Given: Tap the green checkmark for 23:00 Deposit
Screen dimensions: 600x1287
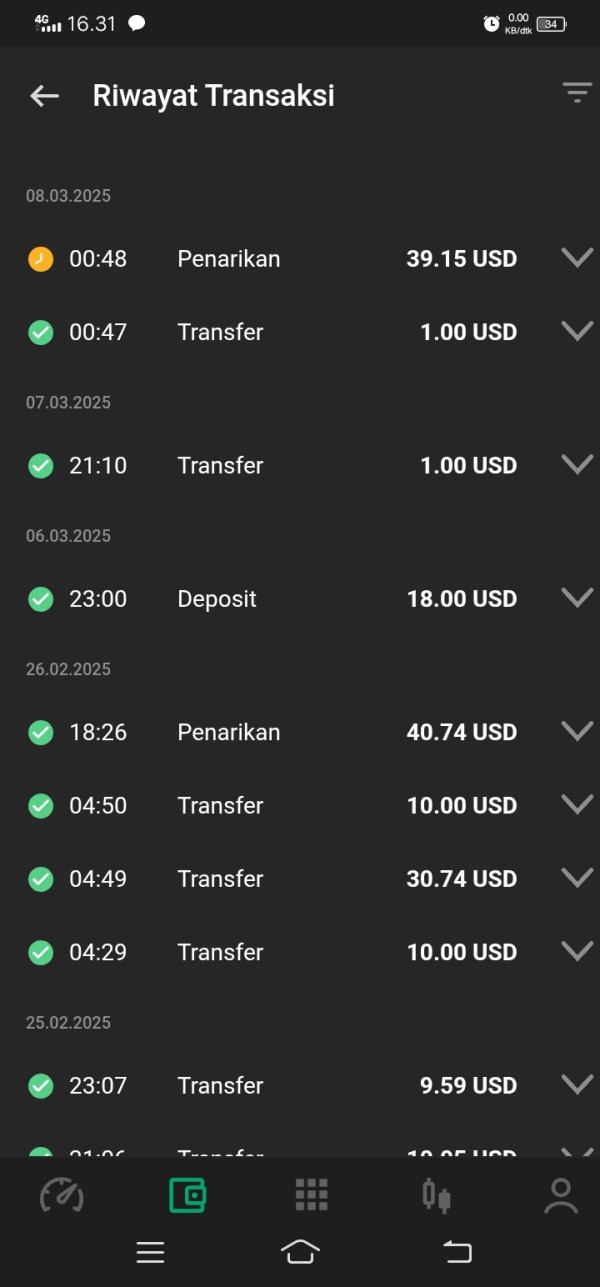Looking at the screenshot, I should click(x=41, y=599).
